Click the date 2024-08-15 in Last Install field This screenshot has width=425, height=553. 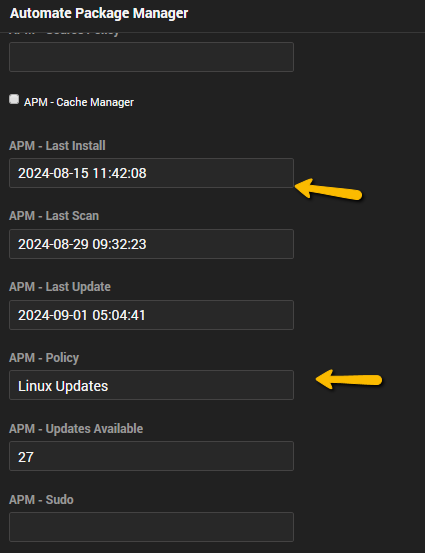[53, 173]
